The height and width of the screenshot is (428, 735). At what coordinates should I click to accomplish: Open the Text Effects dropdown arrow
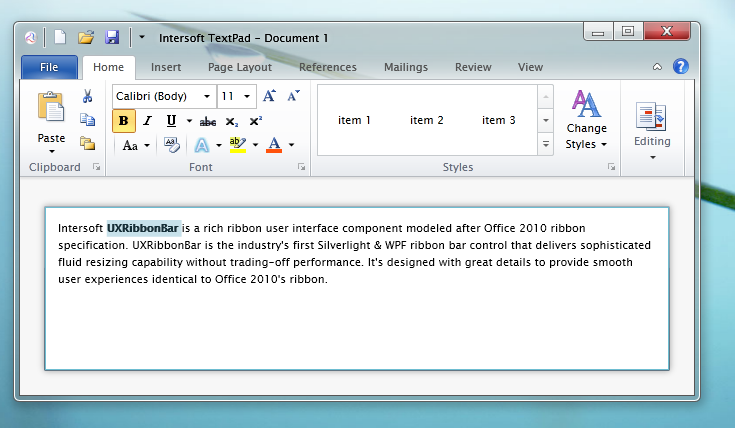pyautogui.click(x=218, y=145)
